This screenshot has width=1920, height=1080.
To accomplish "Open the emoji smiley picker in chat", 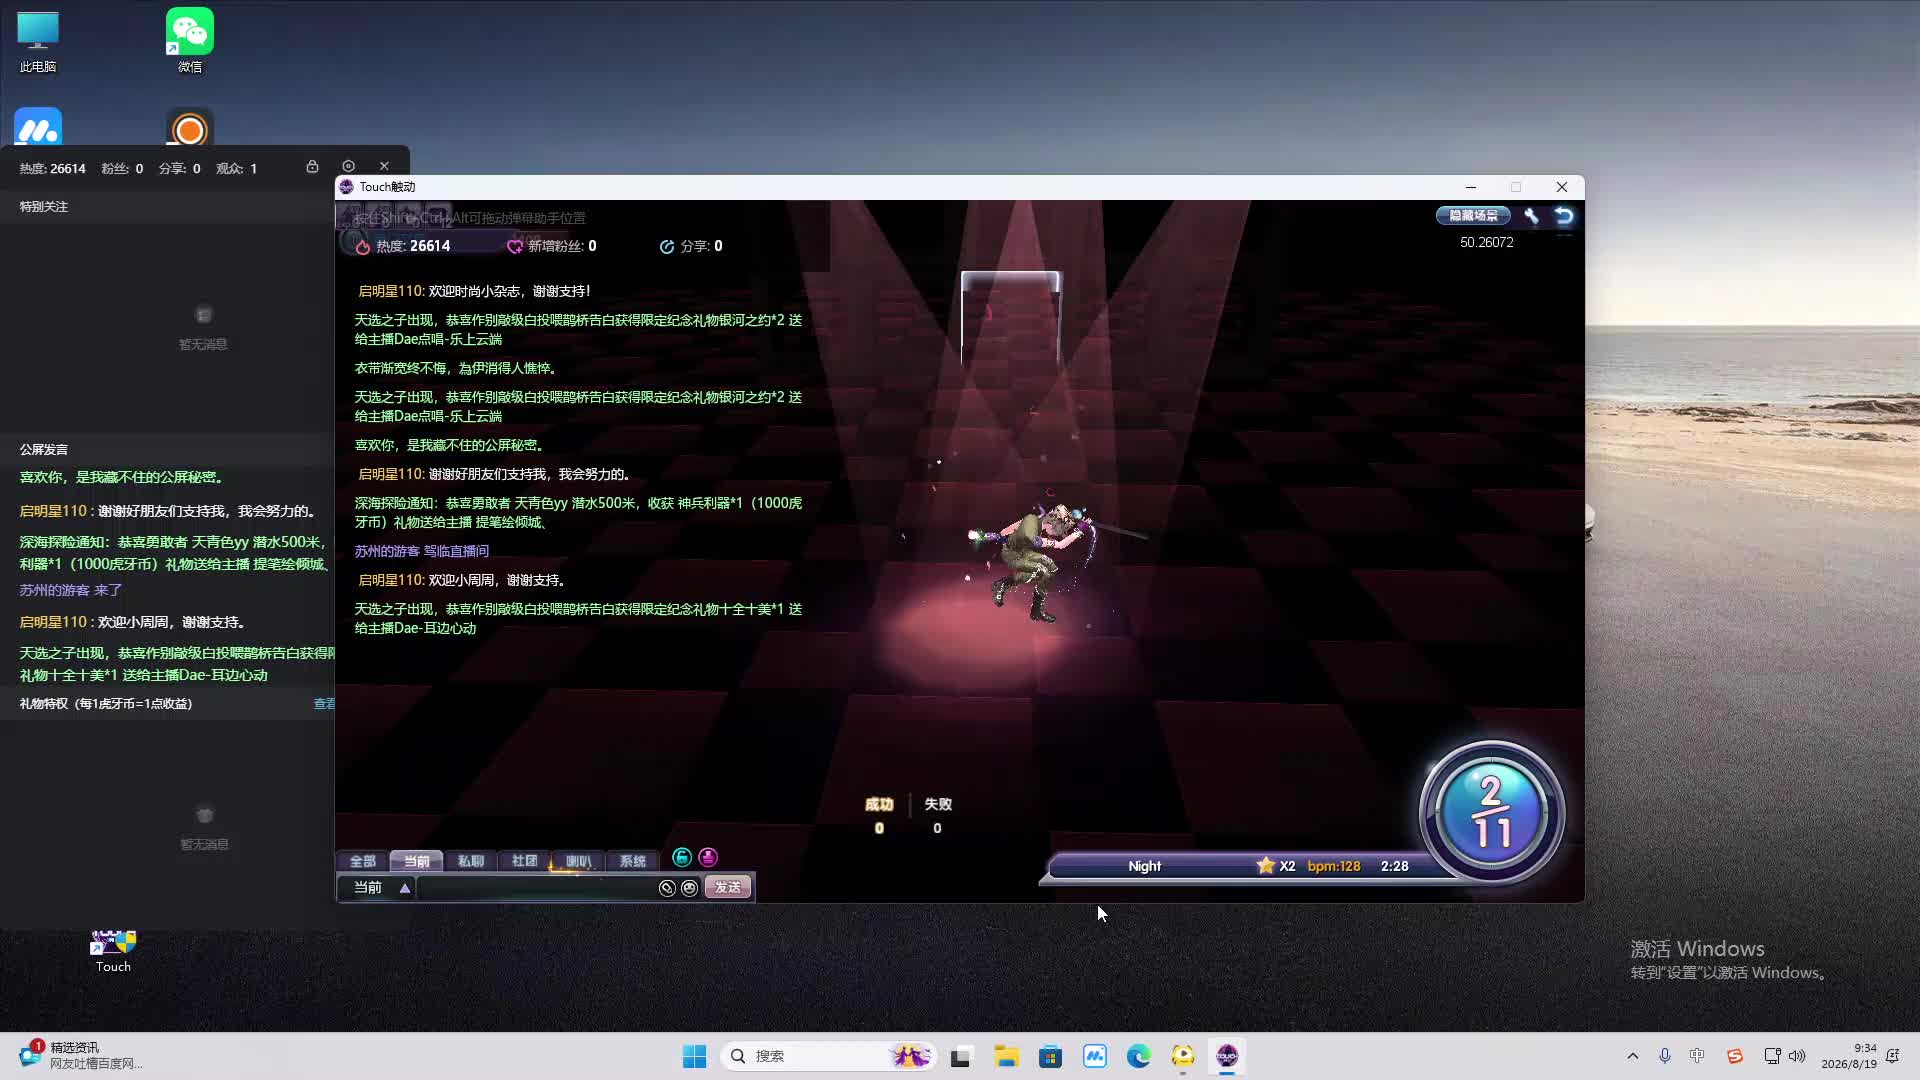I will (689, 888).
